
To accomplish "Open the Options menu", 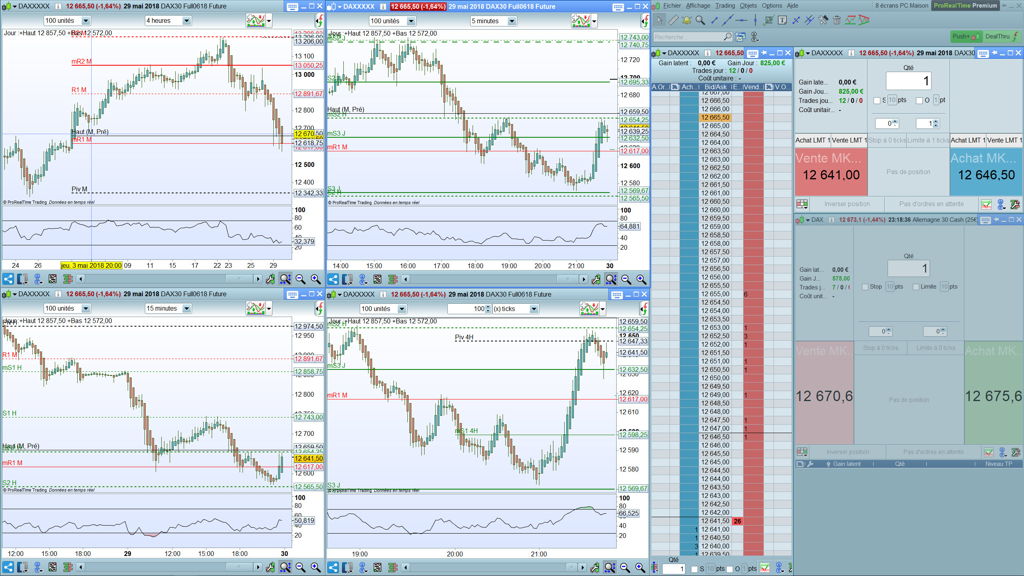I will tap(771, 5).
